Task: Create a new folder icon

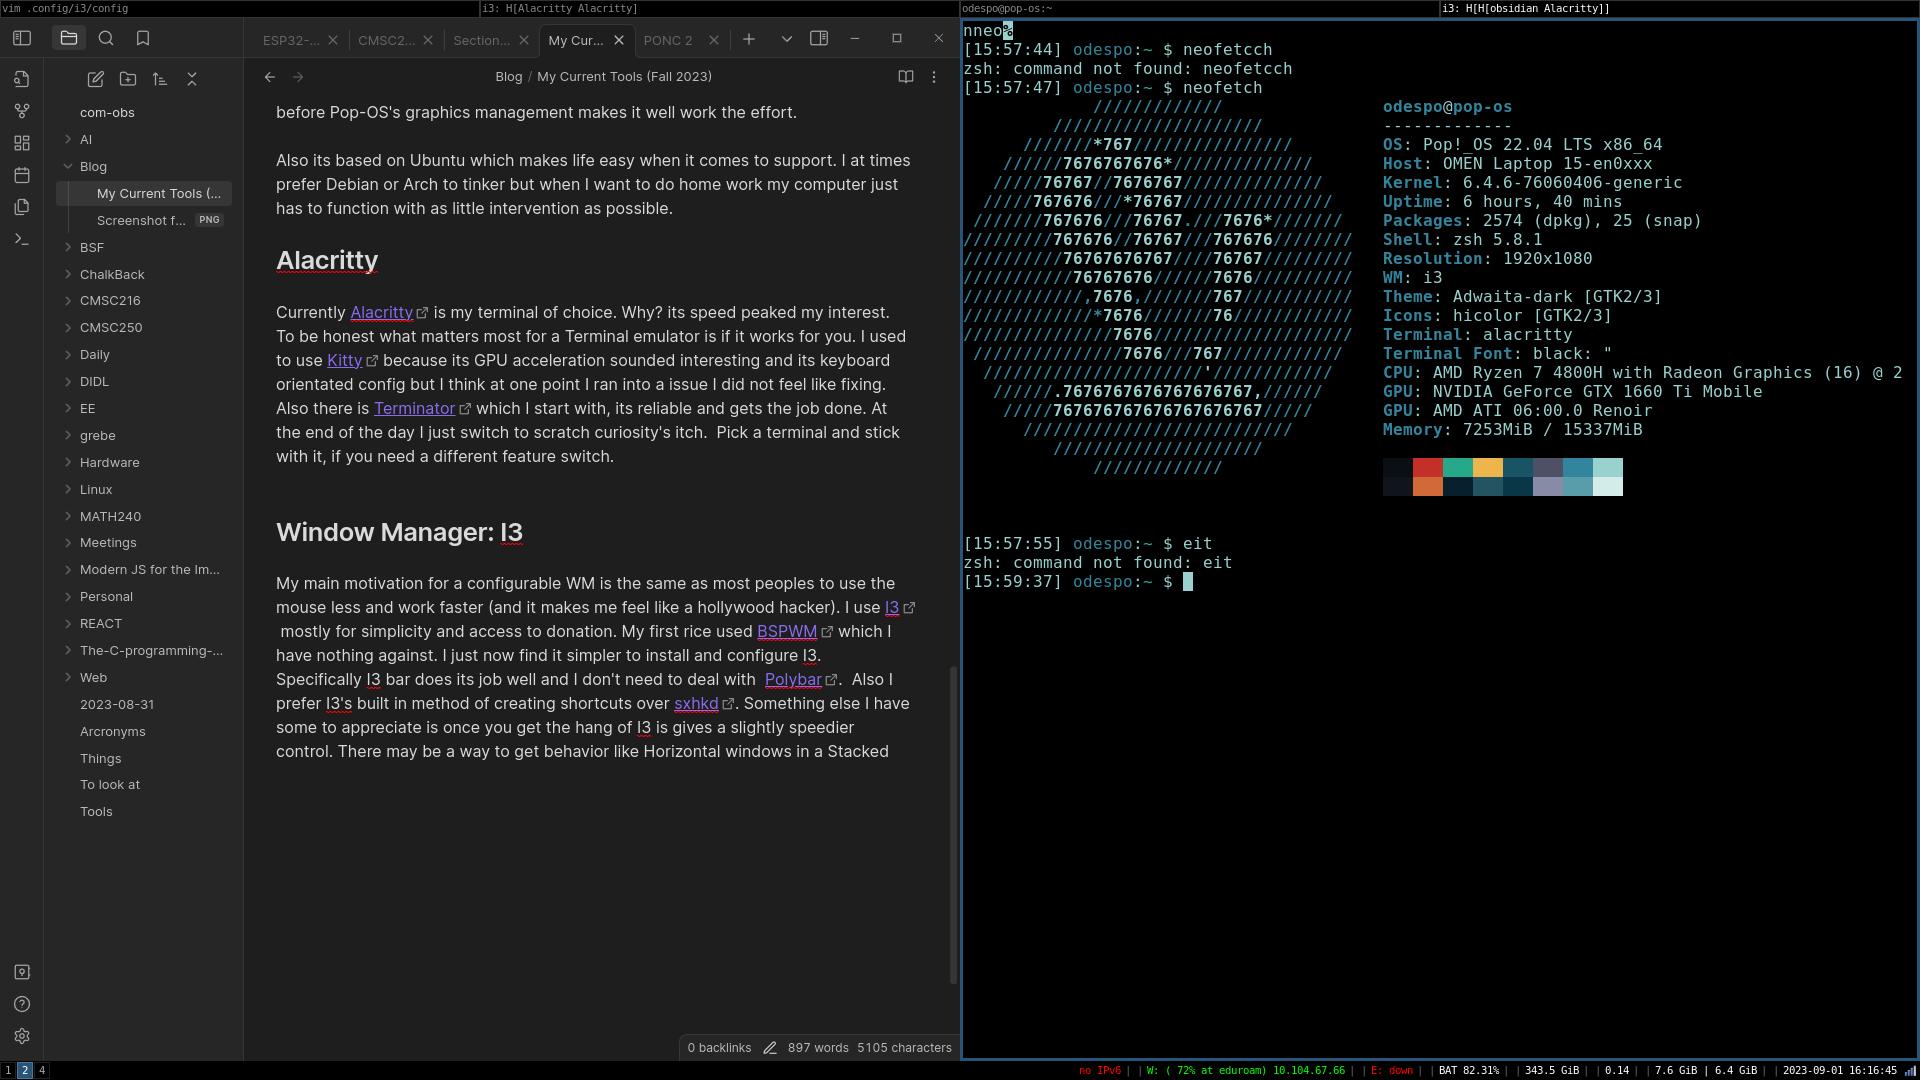Action: point(128,78)
